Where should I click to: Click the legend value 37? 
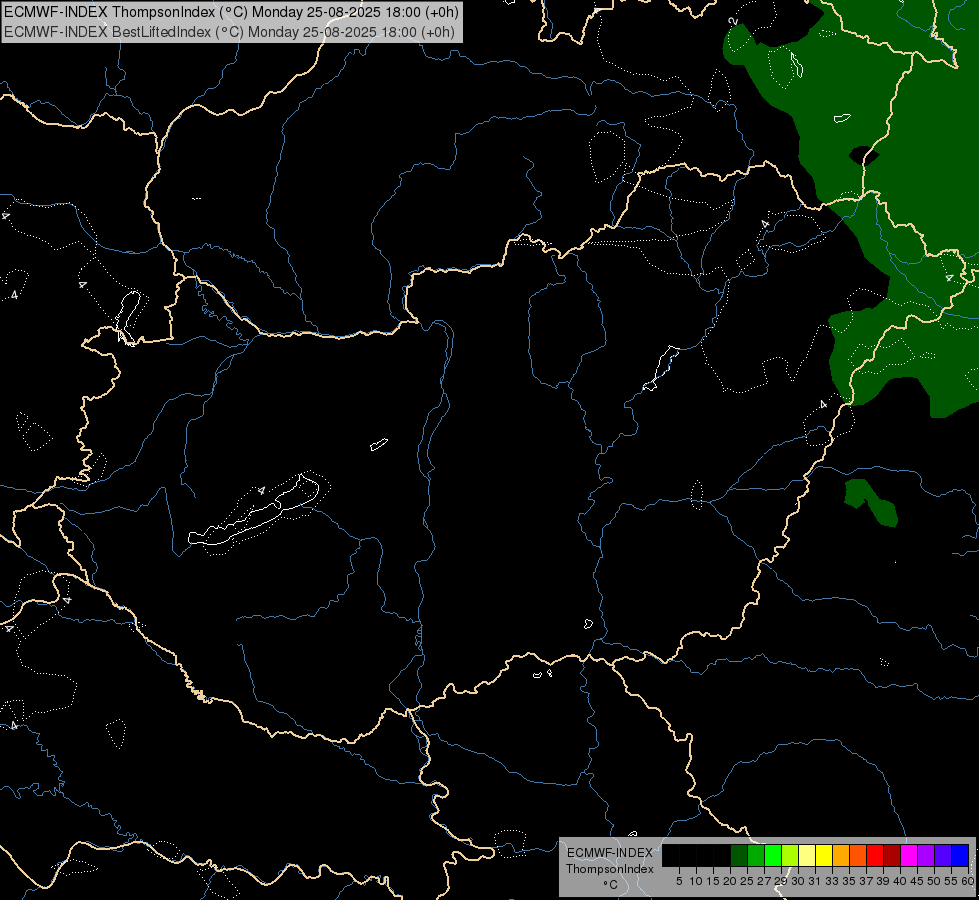866,881
